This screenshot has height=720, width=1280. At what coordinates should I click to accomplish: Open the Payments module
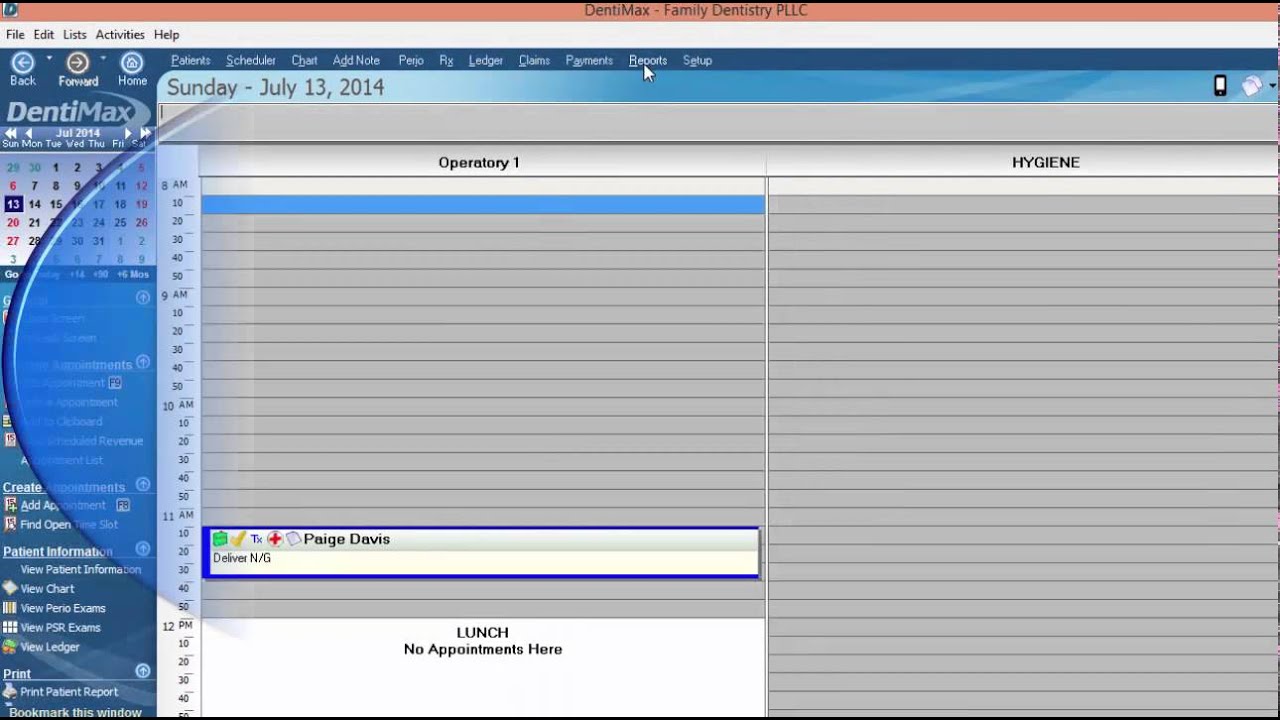point(589,61)
